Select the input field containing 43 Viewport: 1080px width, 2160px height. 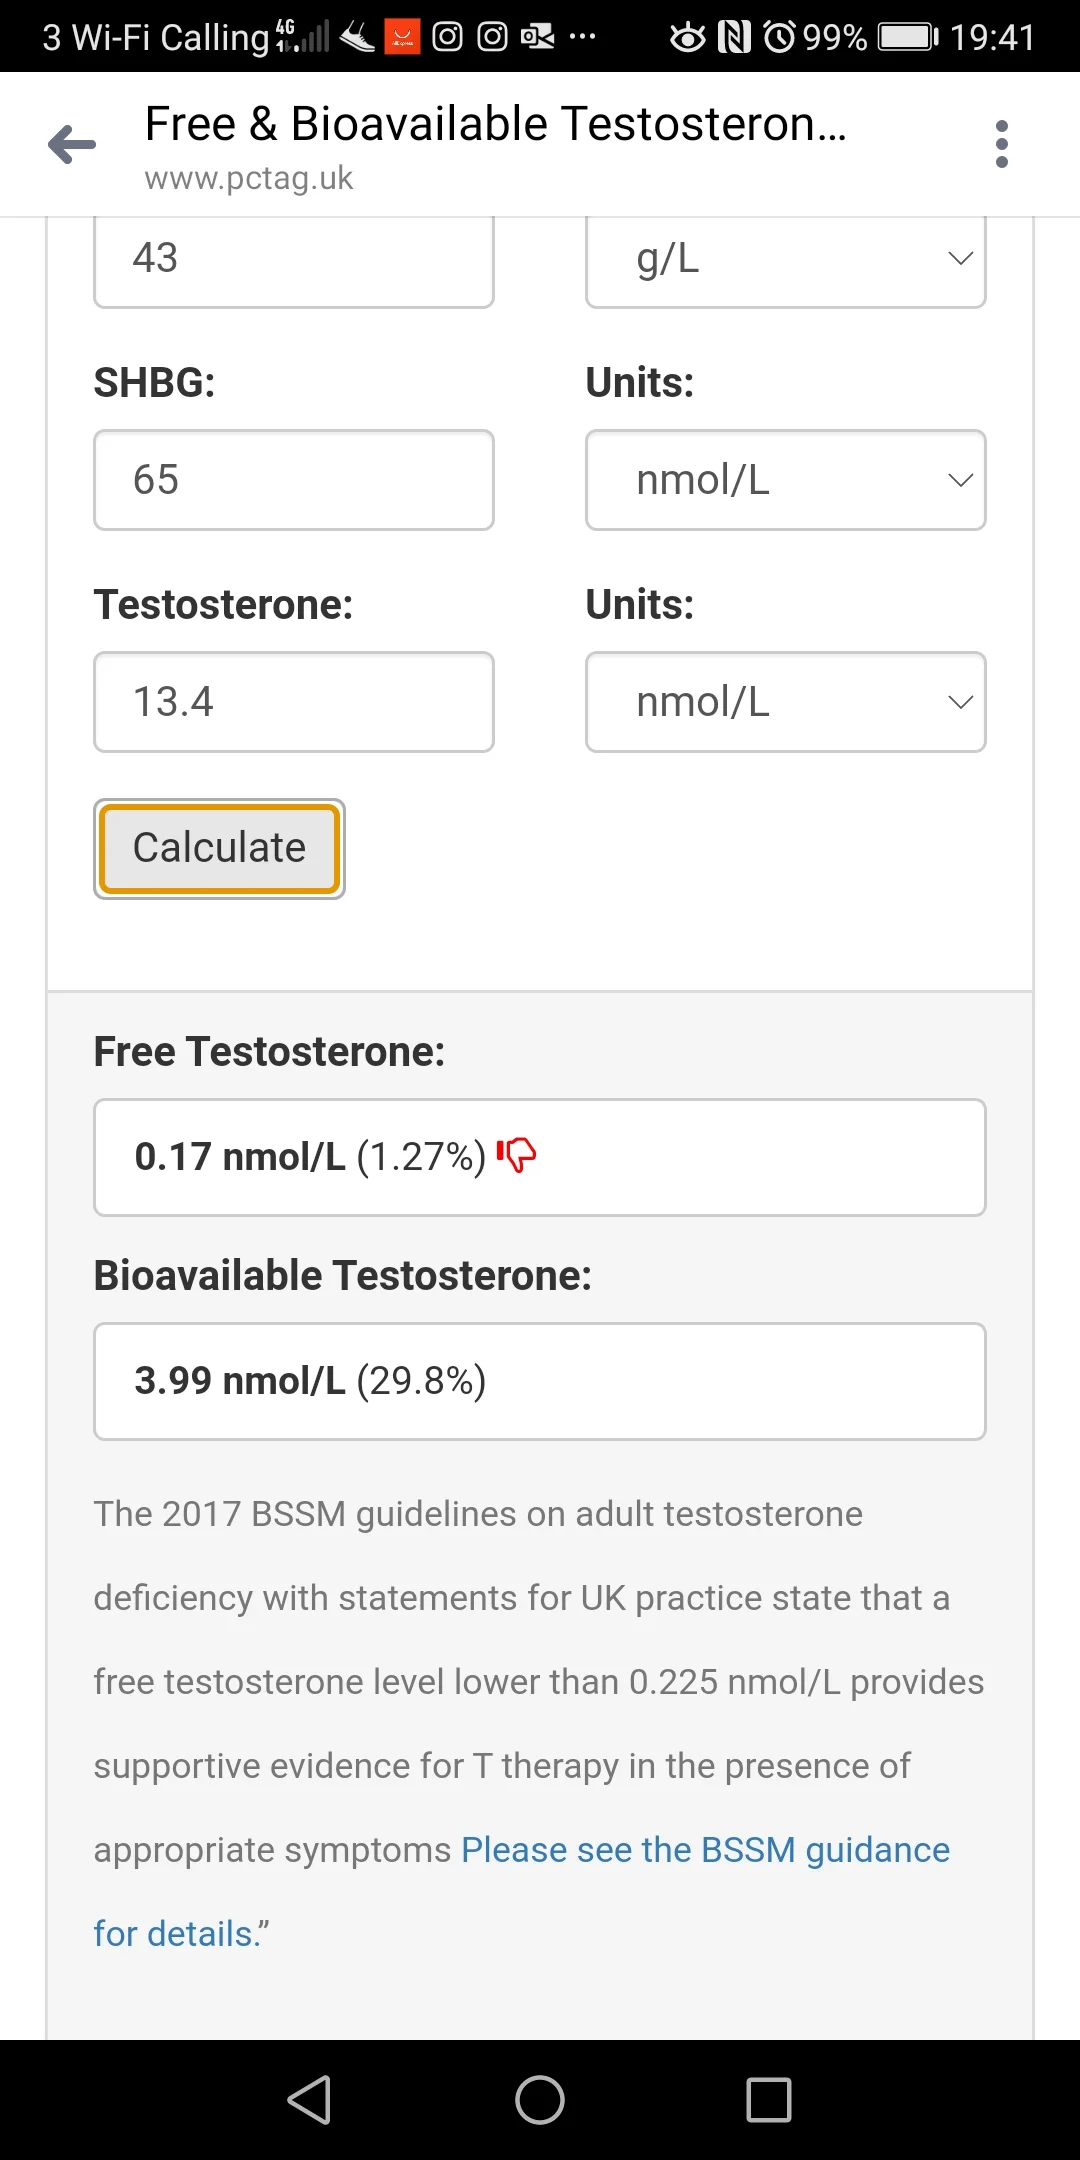(x=294, y=259)
